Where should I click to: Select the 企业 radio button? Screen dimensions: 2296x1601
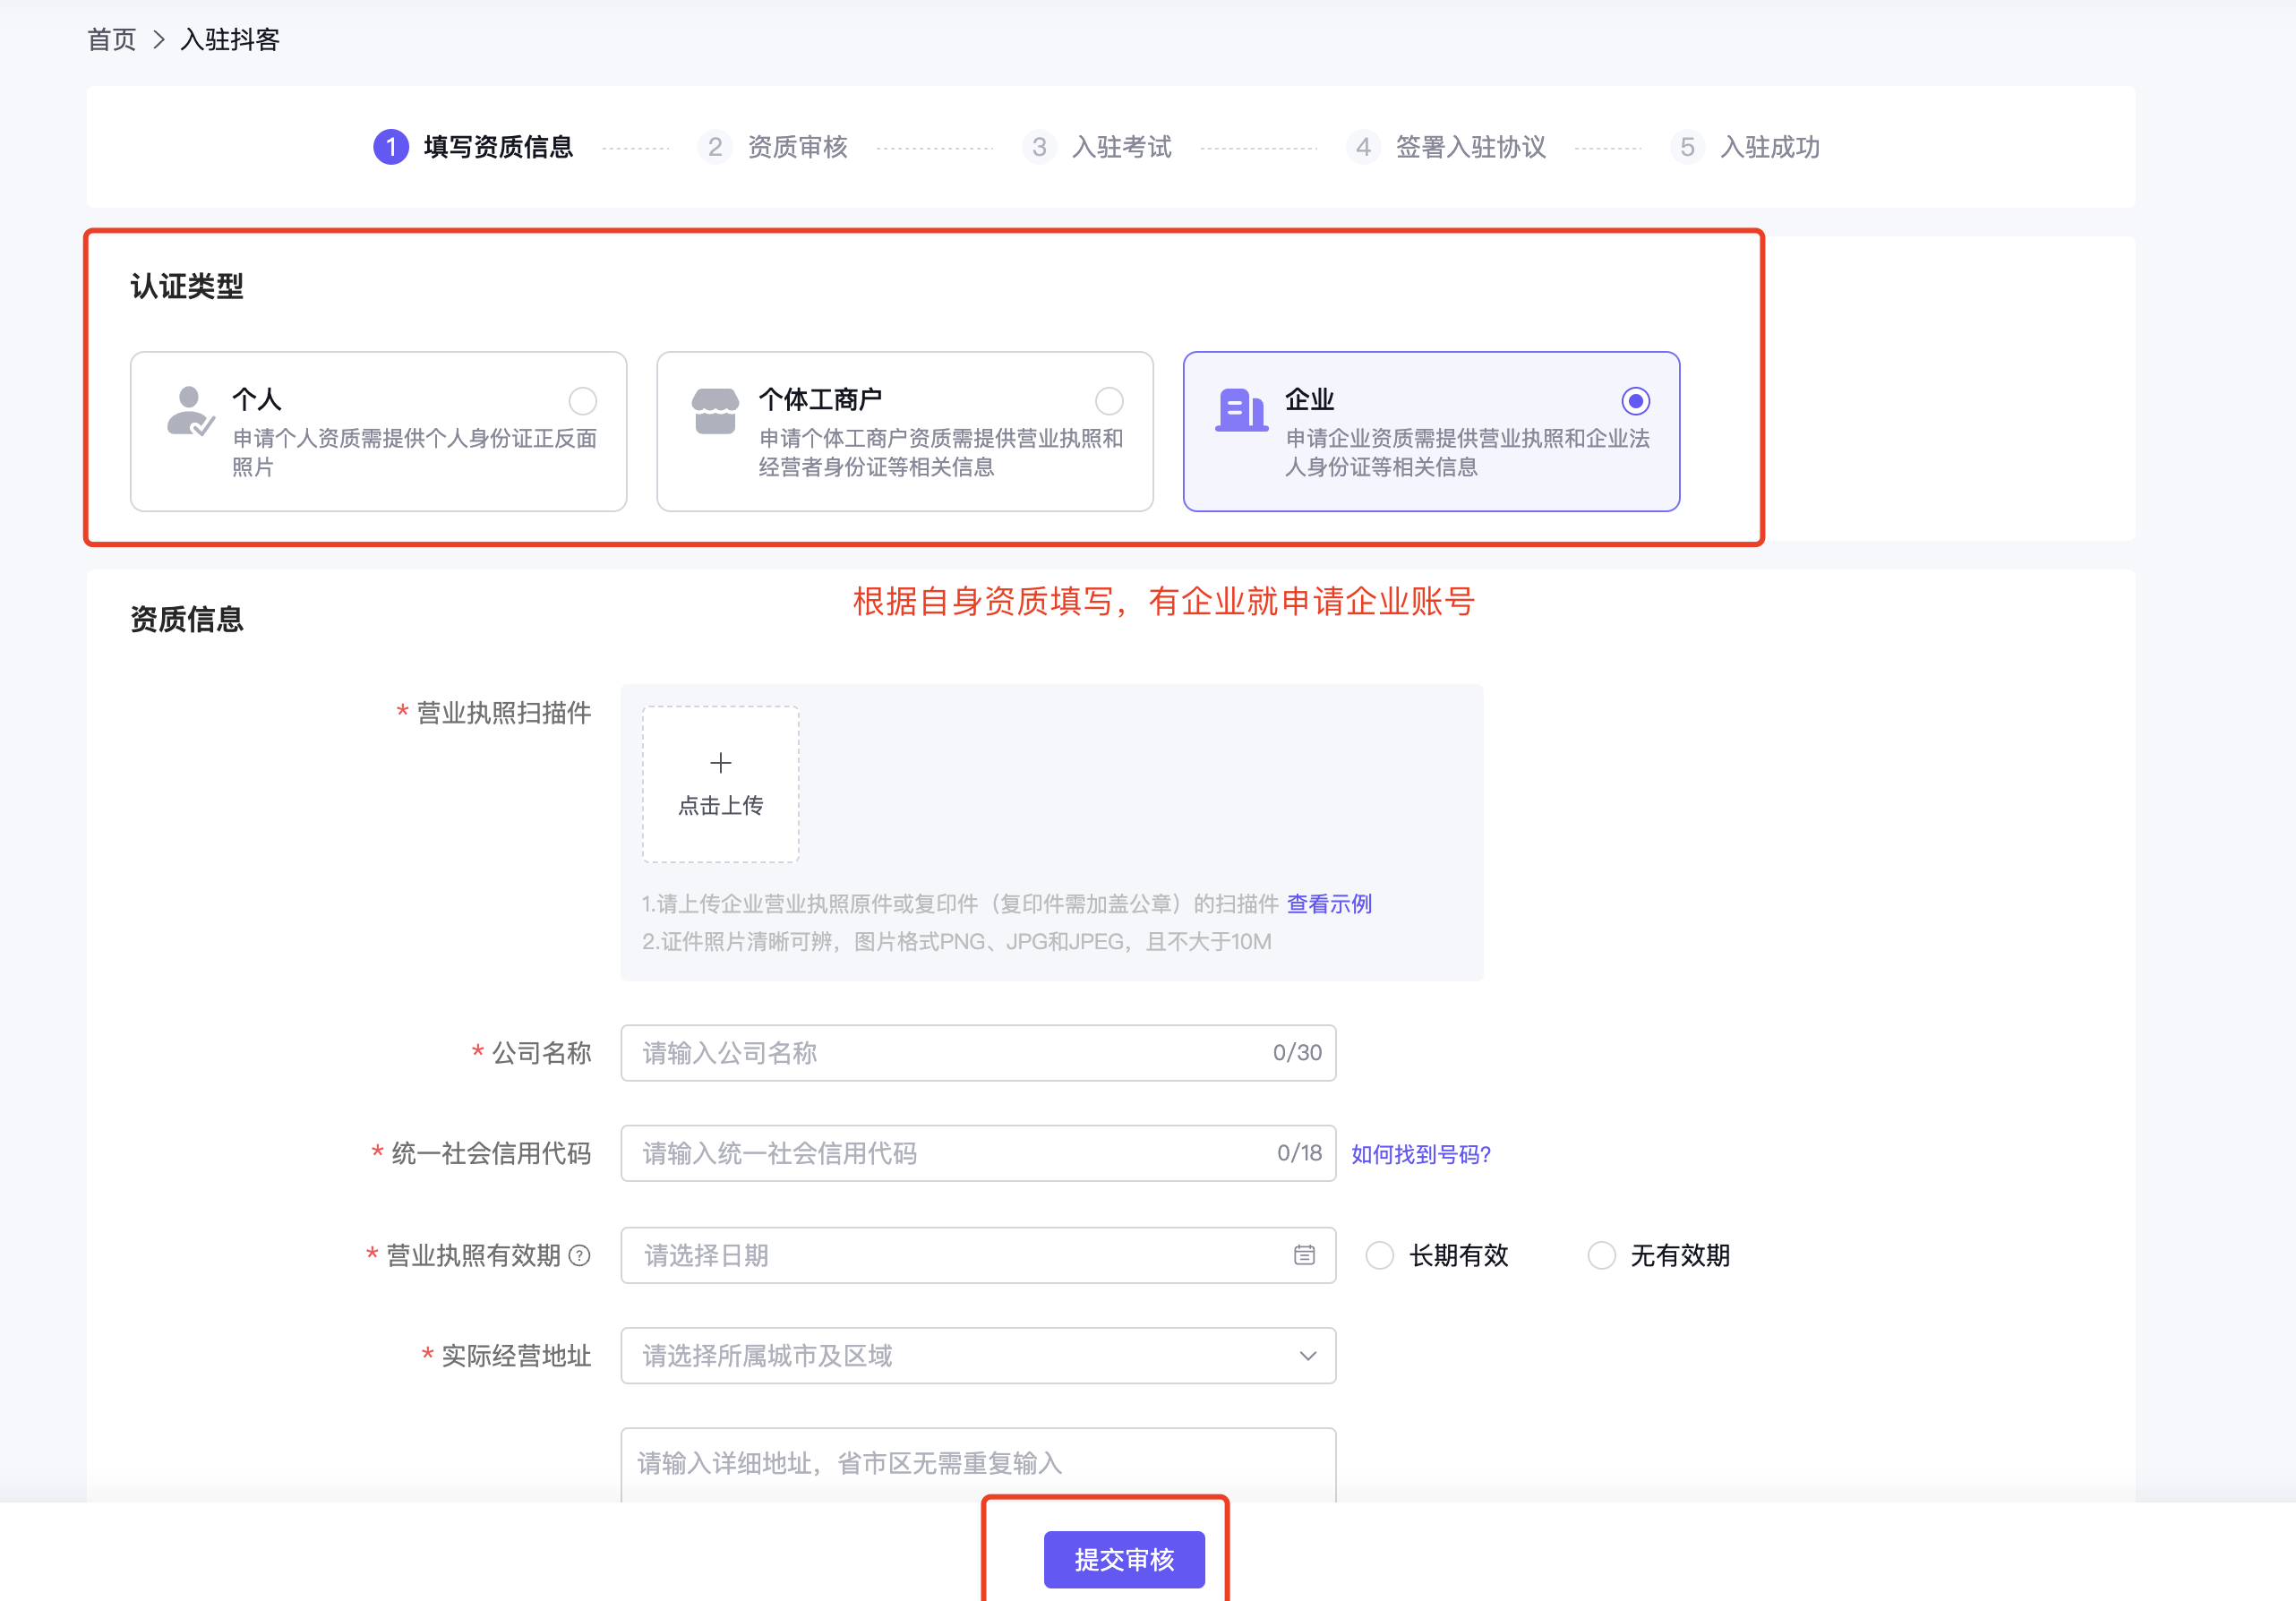1635,401
